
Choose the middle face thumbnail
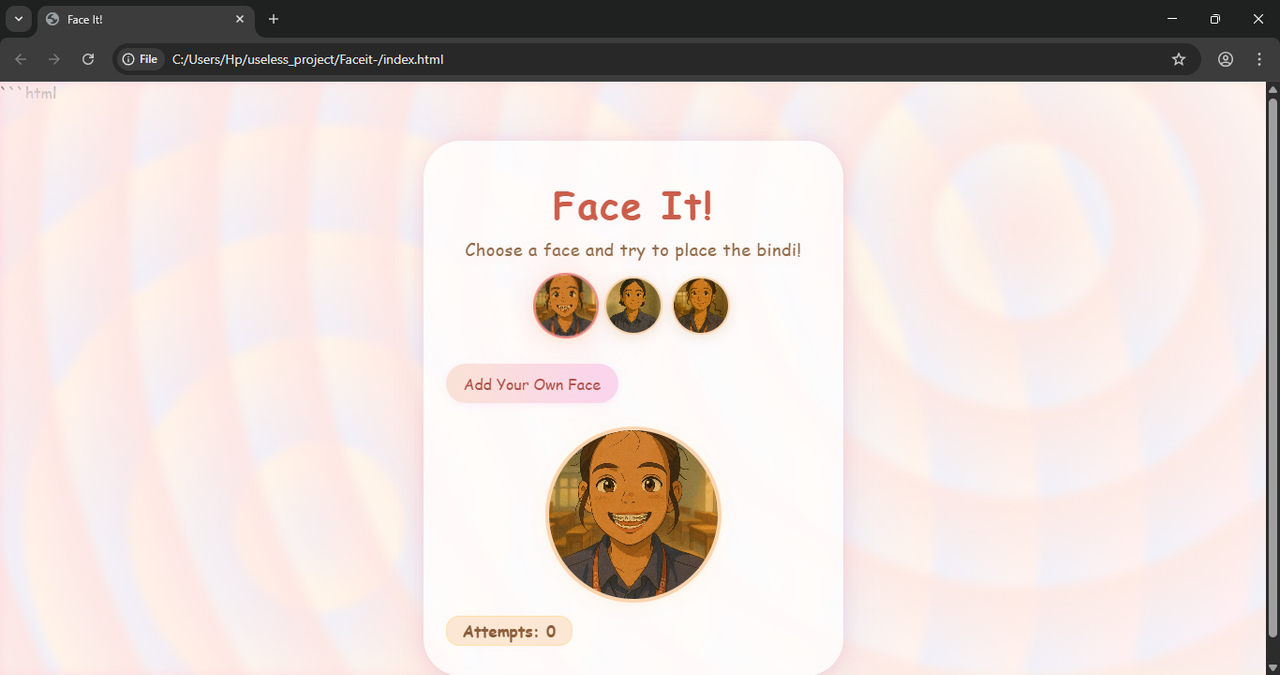633,306
